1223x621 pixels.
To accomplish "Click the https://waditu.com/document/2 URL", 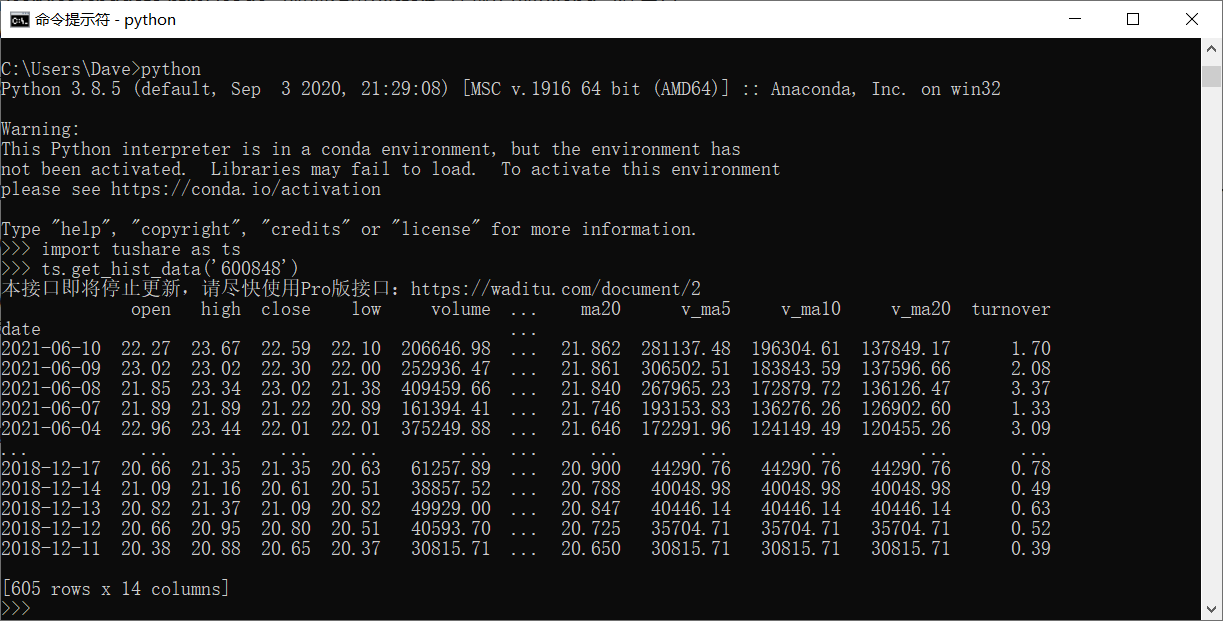I will 556,289.
